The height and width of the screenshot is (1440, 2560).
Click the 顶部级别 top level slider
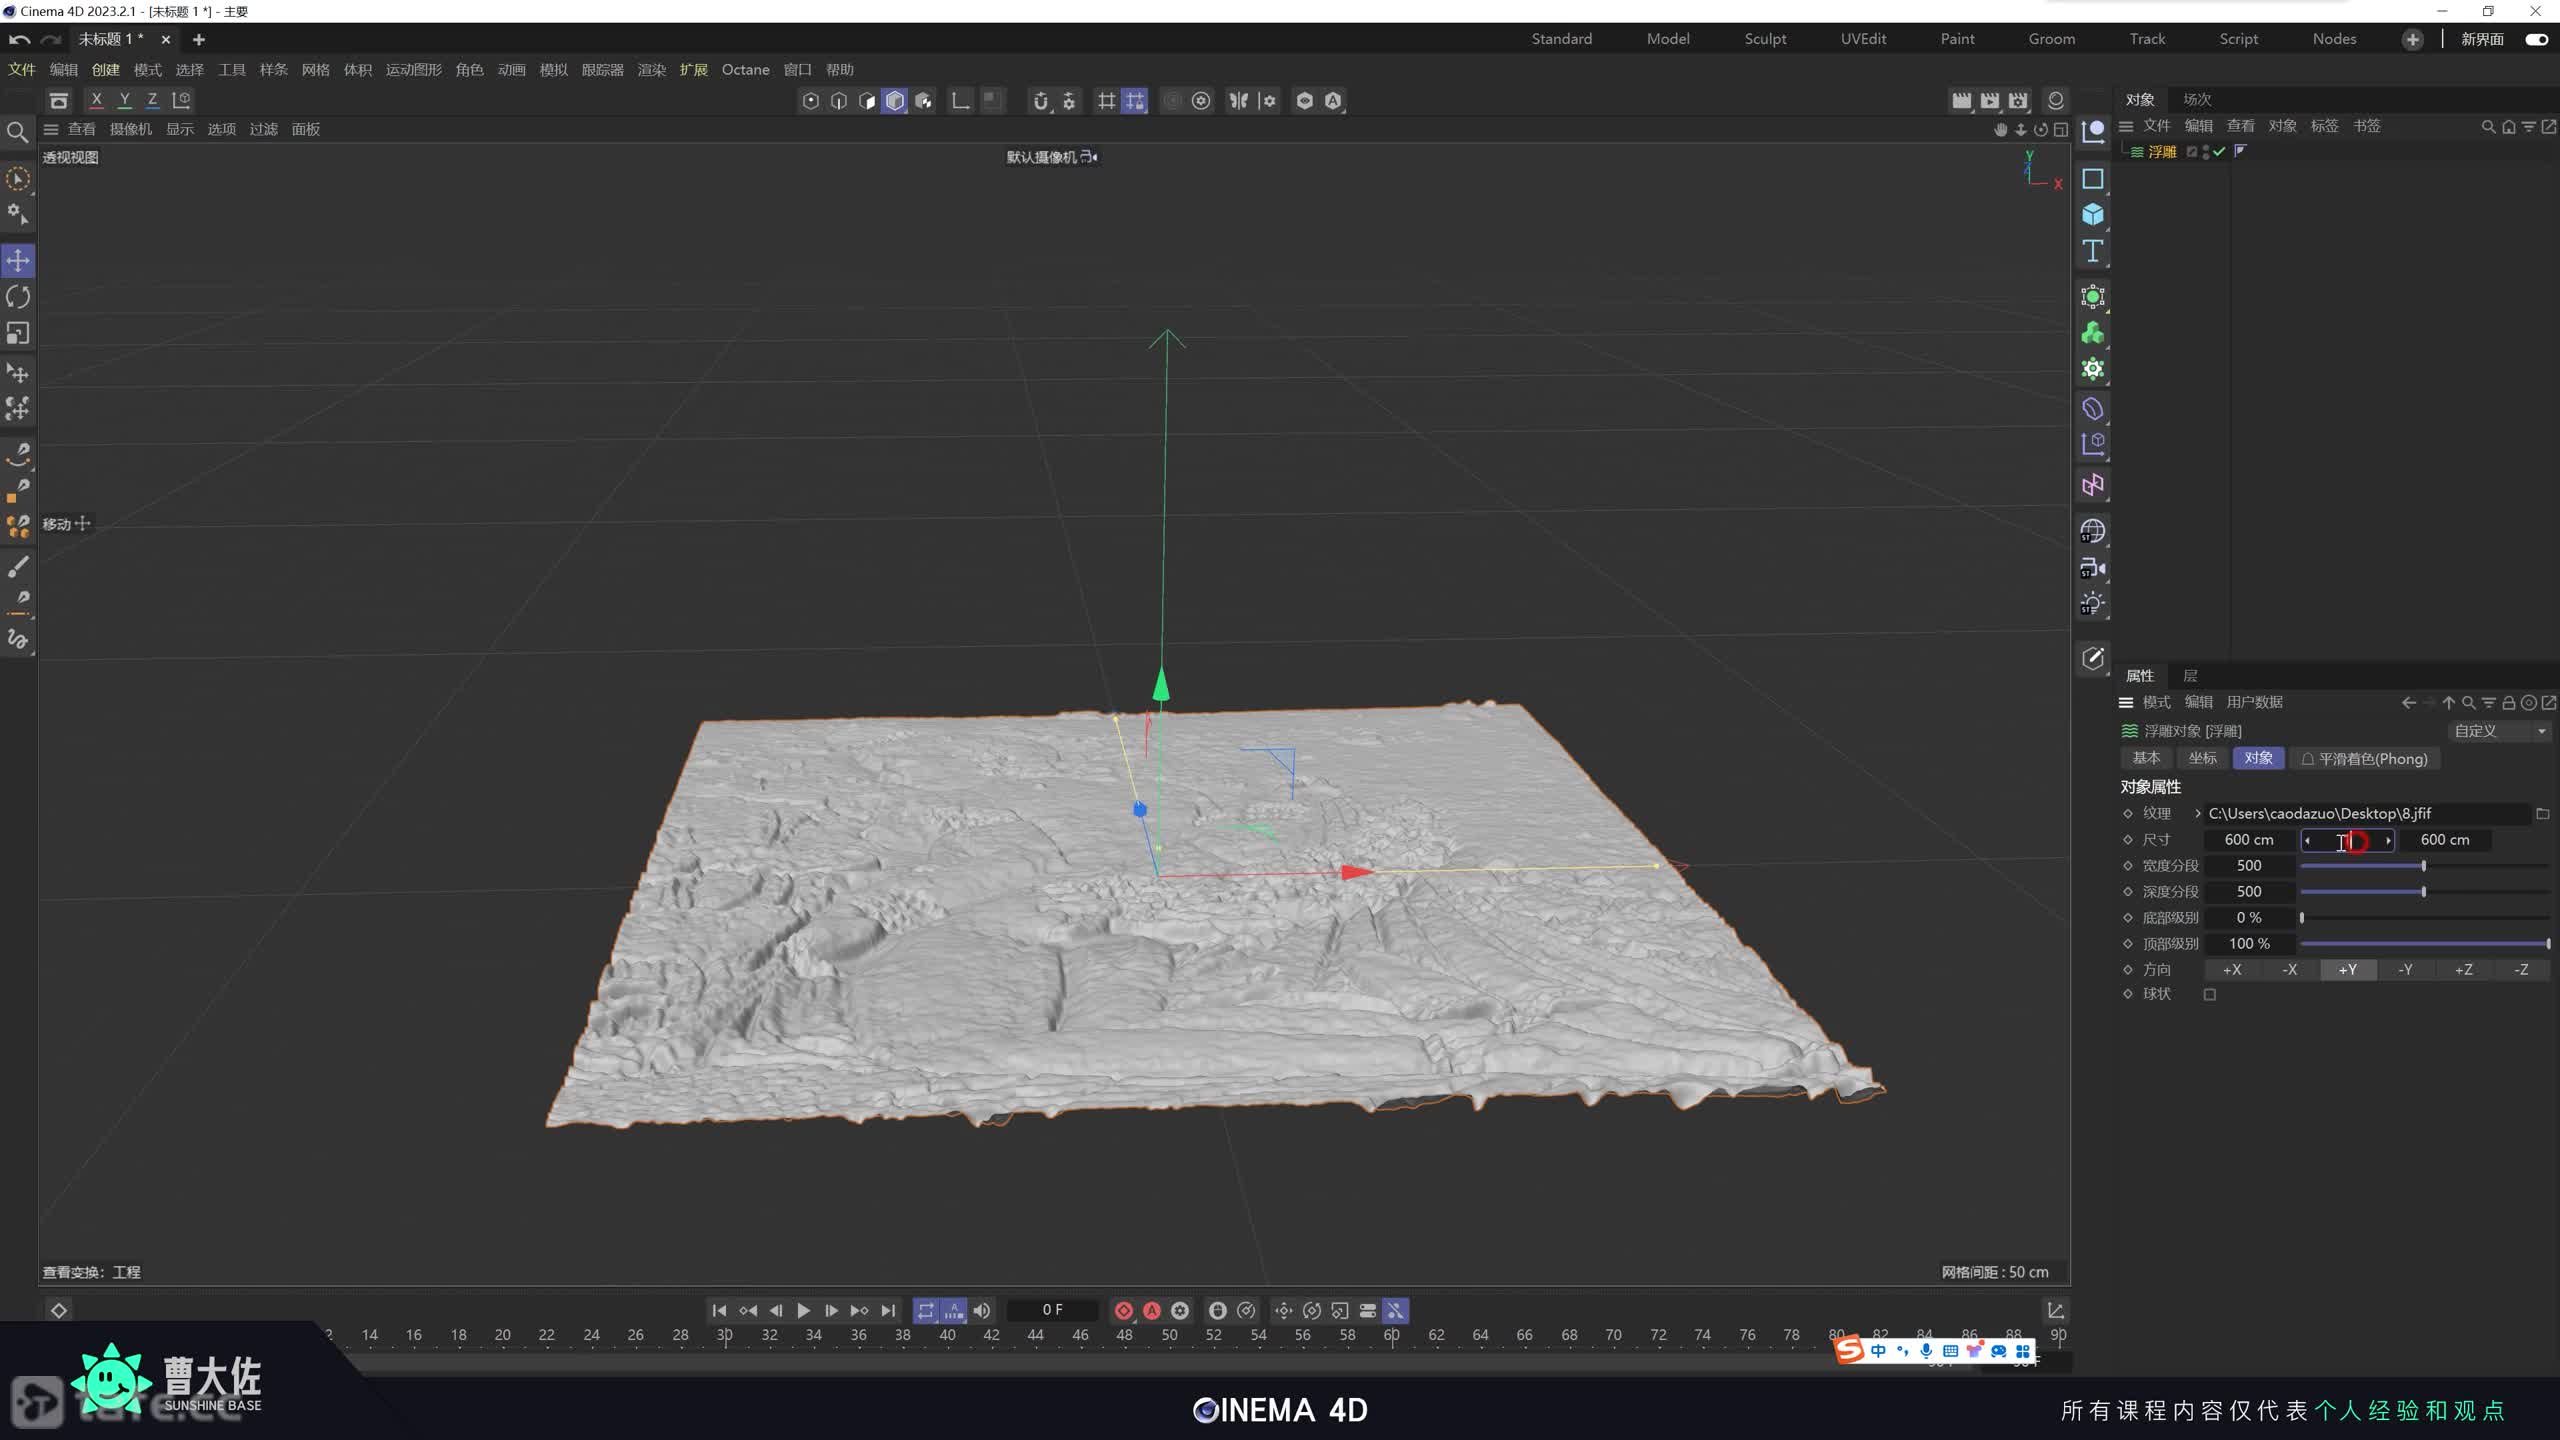(2424, 943)
